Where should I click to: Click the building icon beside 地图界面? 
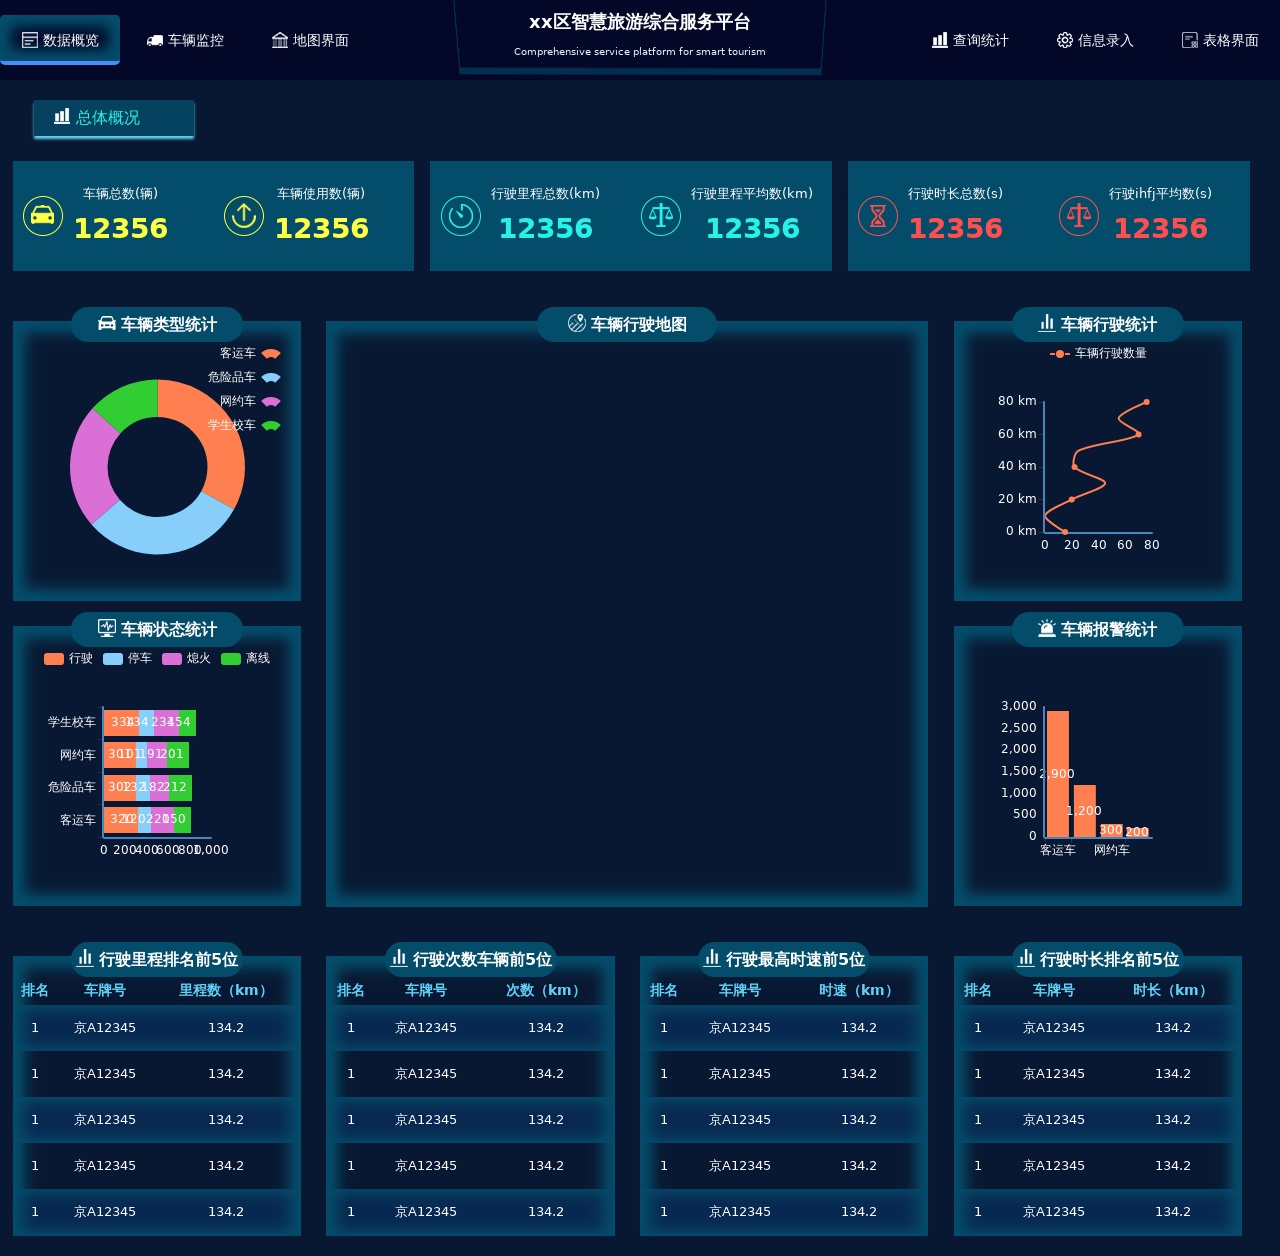[x=280, y=40]
